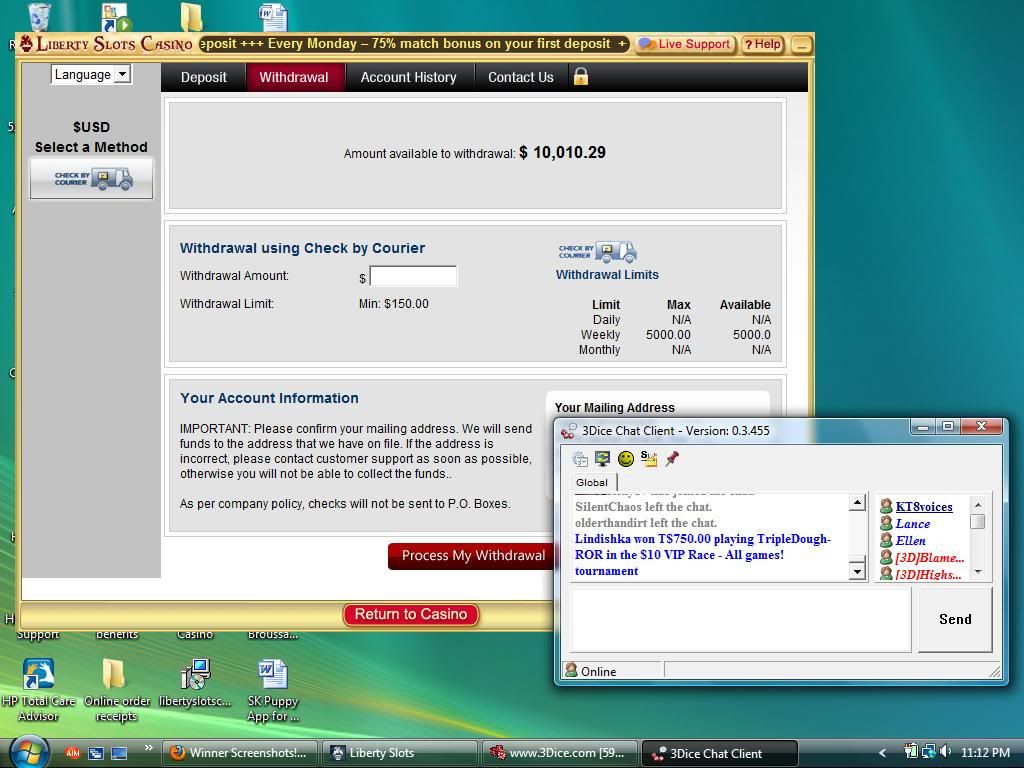Screen dimensions: 1024x768
Task: Show hidden system tray icons arrow
Action: point(882,753)
